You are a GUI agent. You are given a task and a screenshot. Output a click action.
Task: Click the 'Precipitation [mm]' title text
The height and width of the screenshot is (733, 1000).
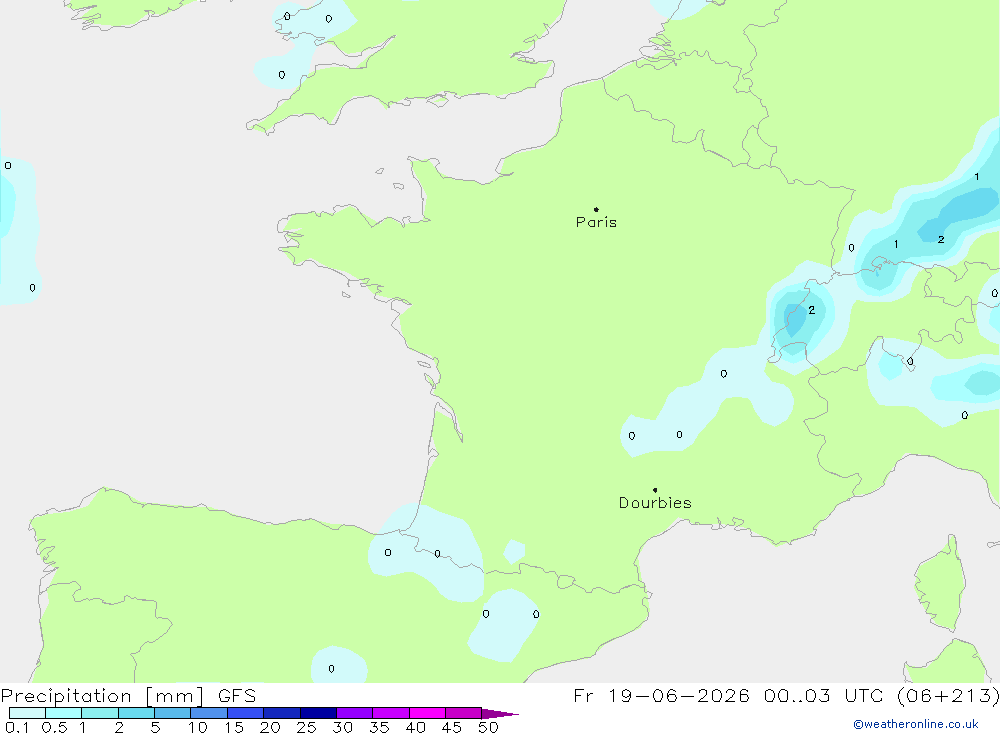102,696
